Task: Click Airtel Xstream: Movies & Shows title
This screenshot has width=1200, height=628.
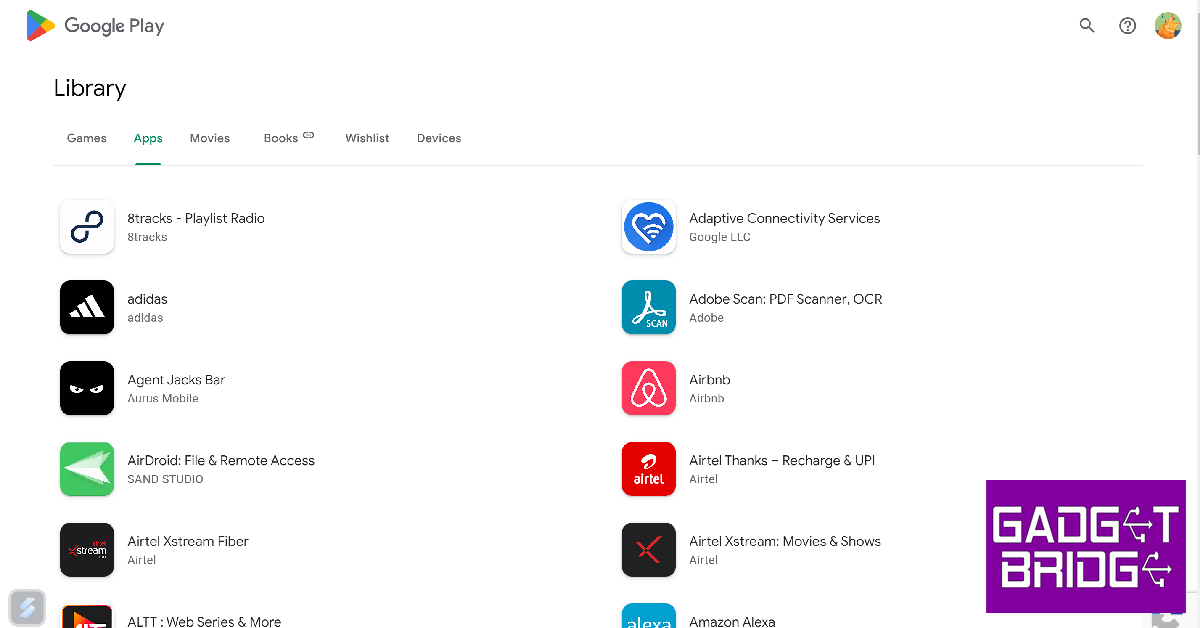Action: point(785,541)
